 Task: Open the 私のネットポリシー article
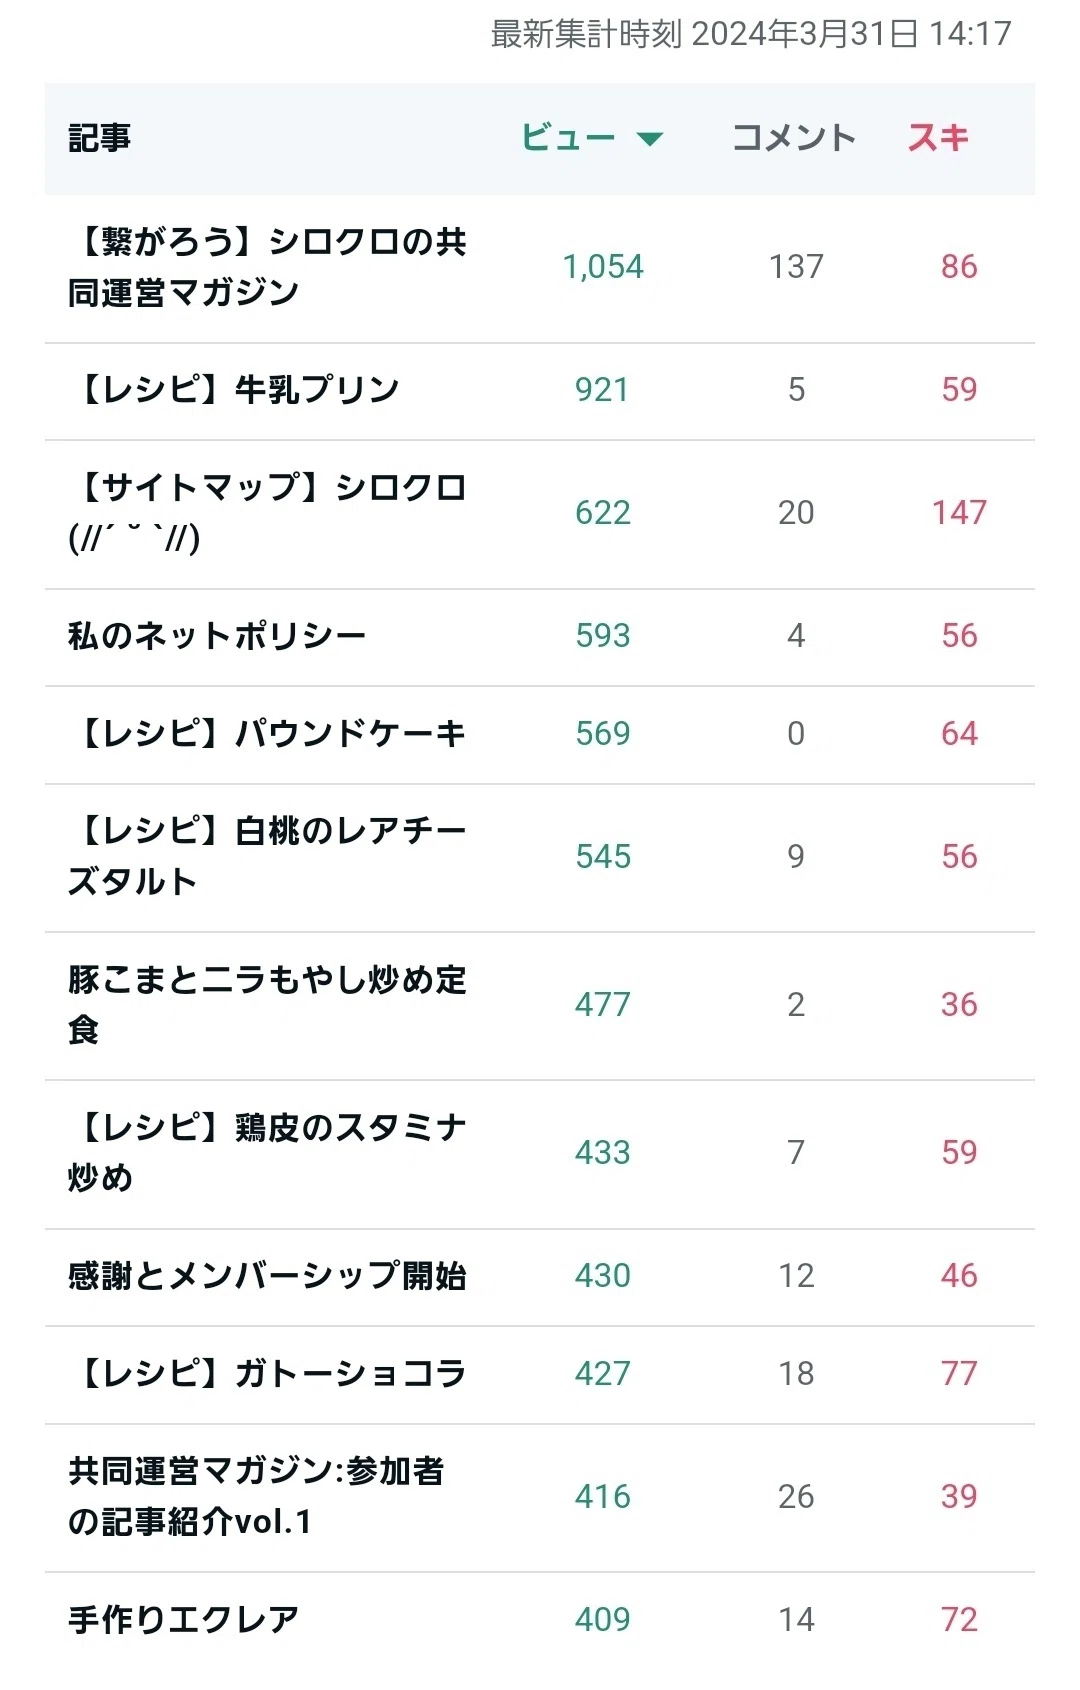coord(217,636)
